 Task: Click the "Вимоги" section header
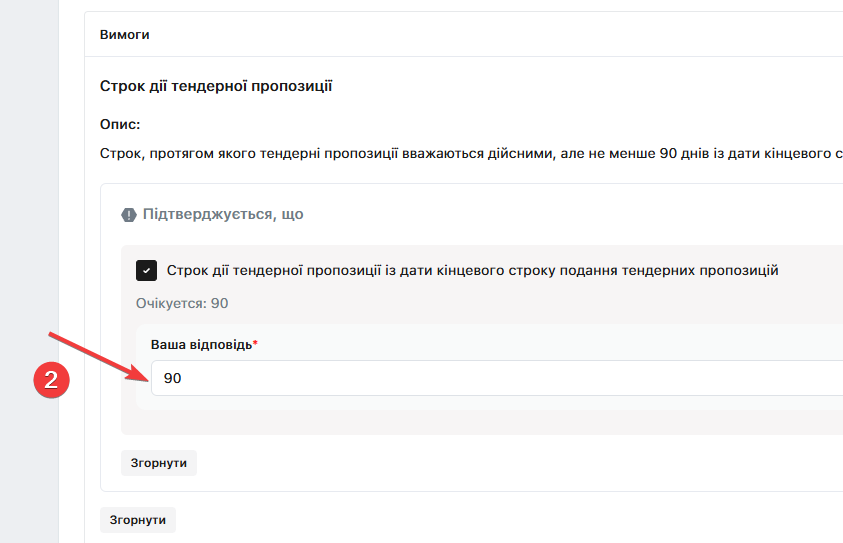pyautogui.click(x=125, y=35)
